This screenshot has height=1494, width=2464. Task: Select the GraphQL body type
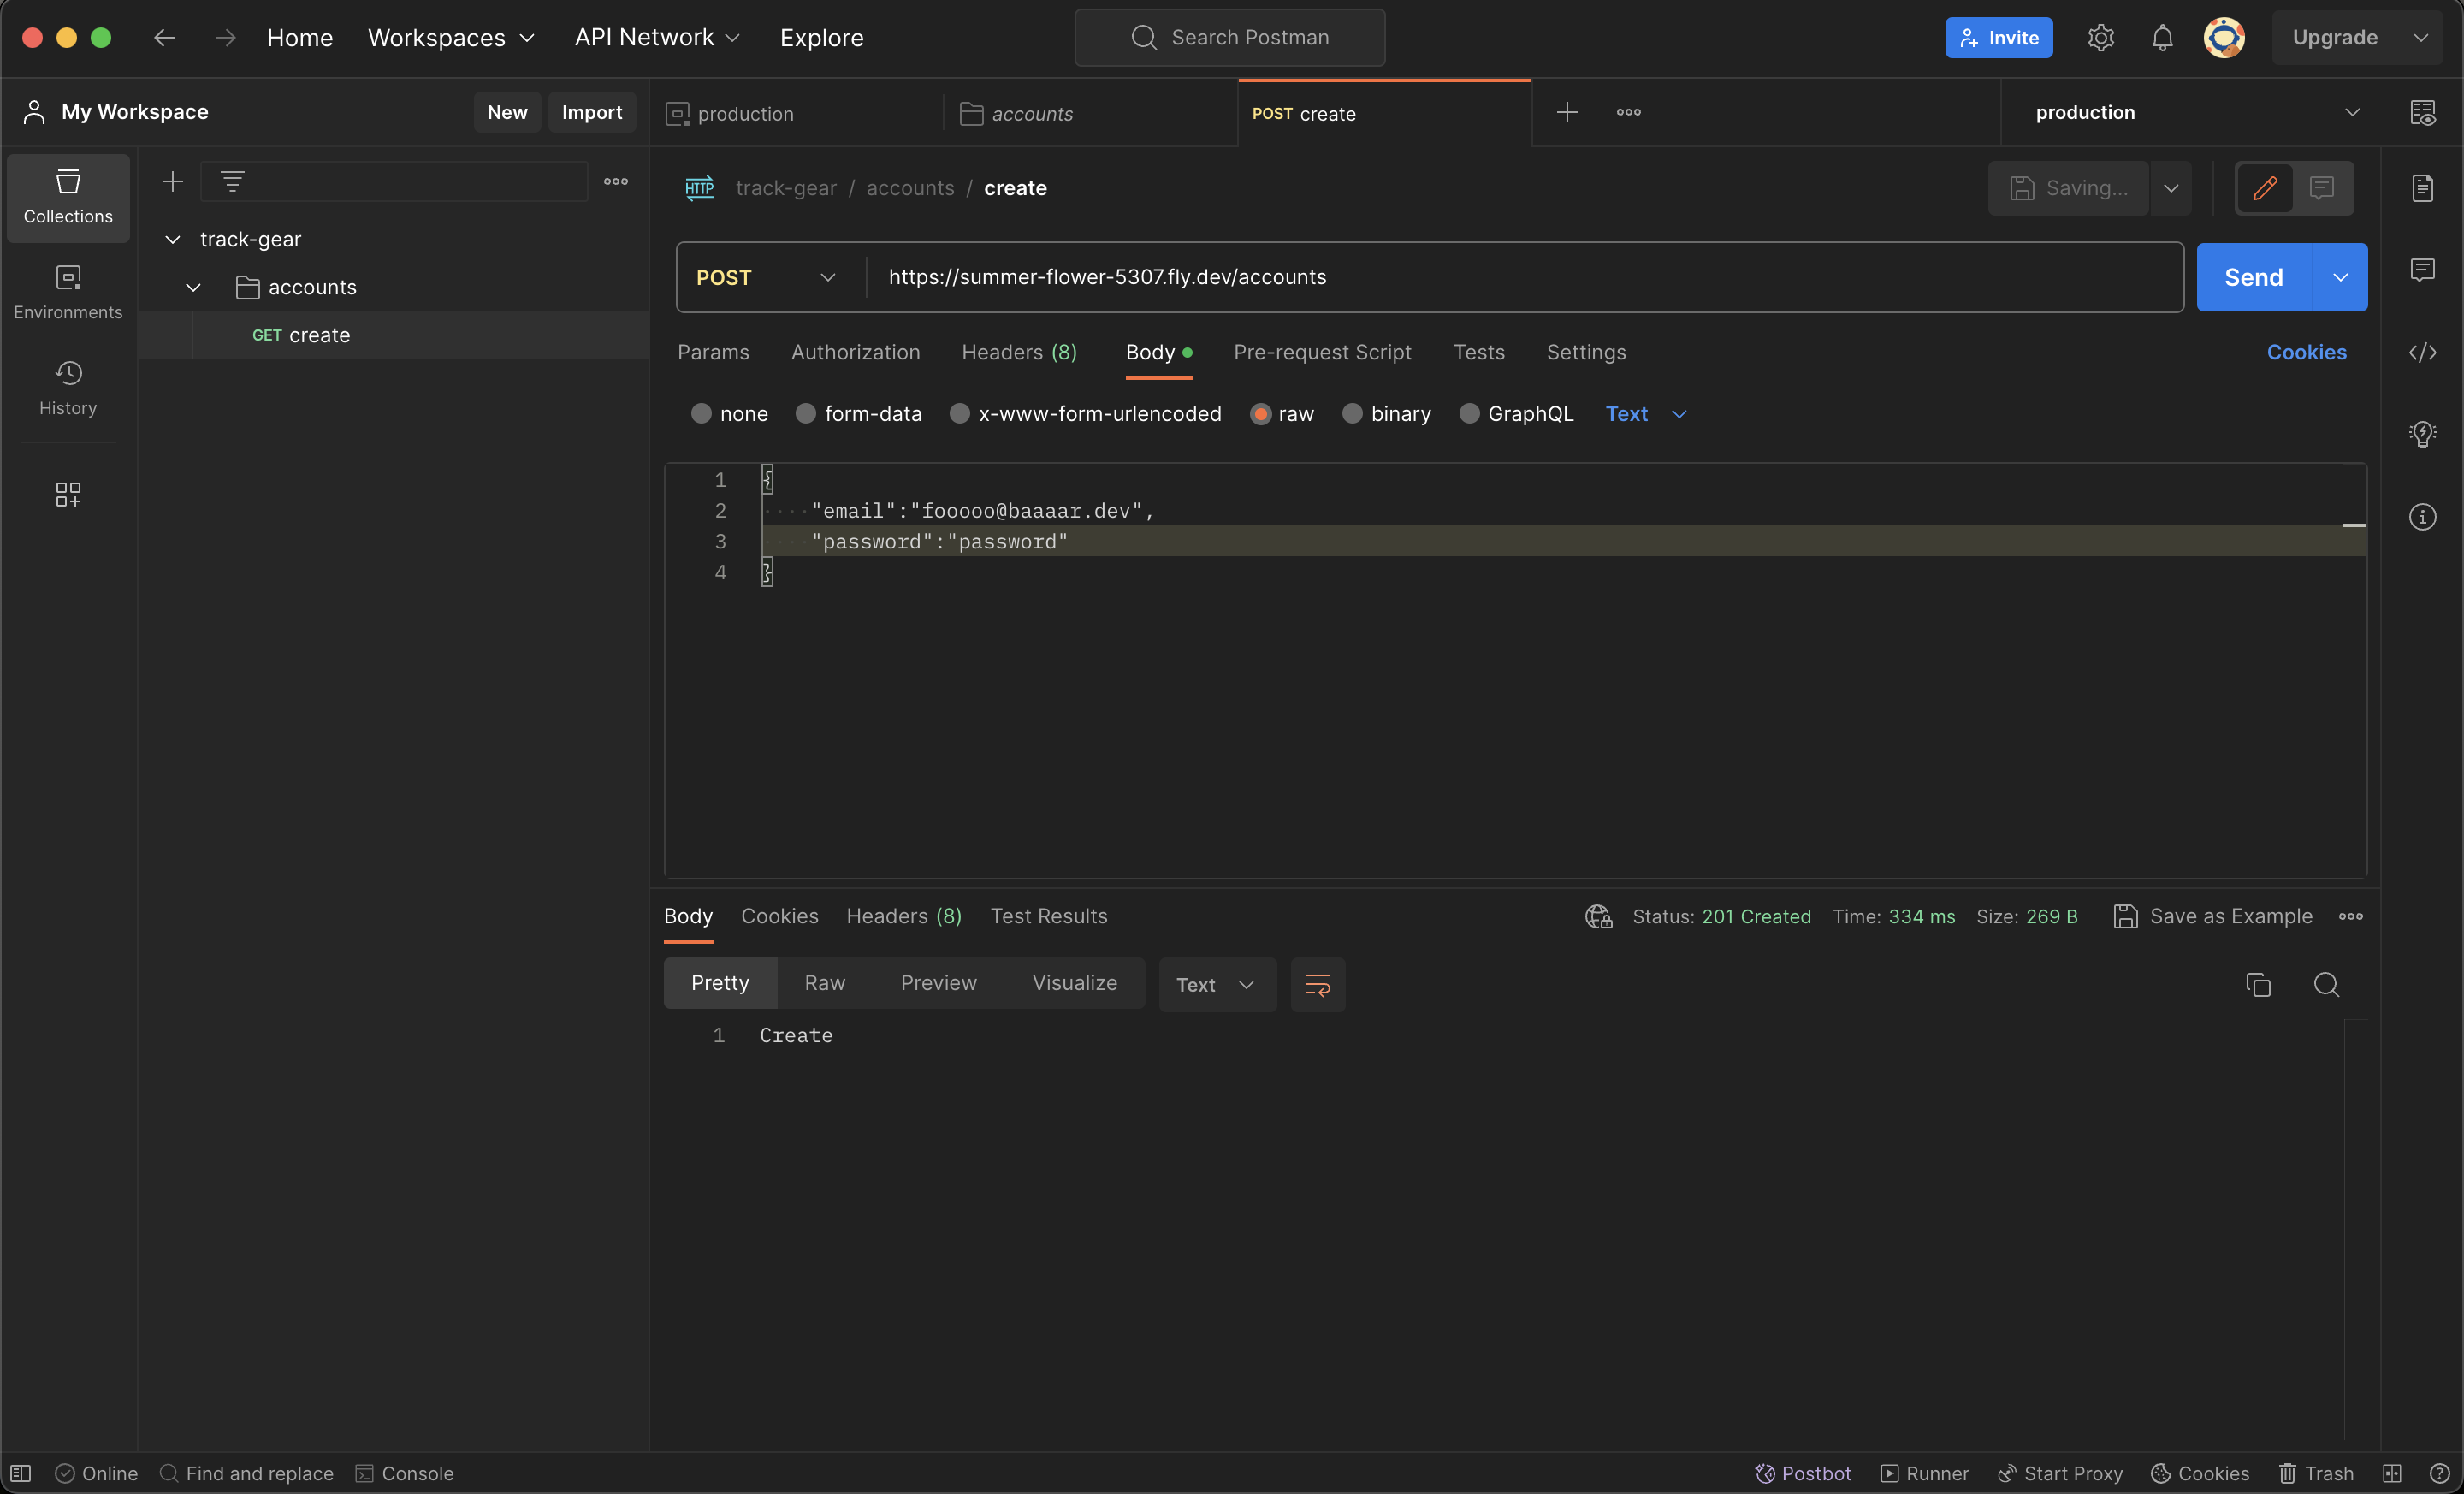pos(1517,413)
